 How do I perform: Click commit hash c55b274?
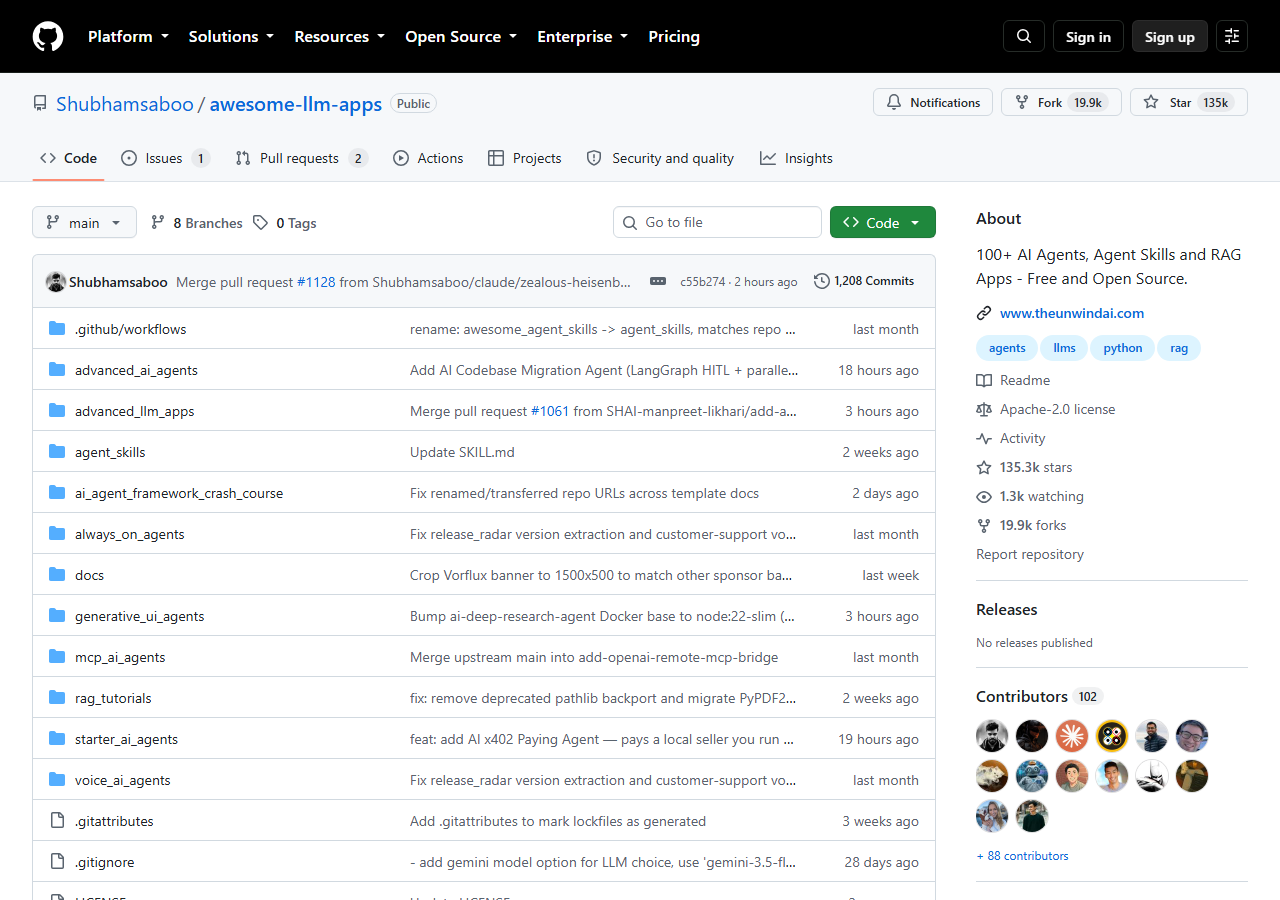click(x=703, y=282)
